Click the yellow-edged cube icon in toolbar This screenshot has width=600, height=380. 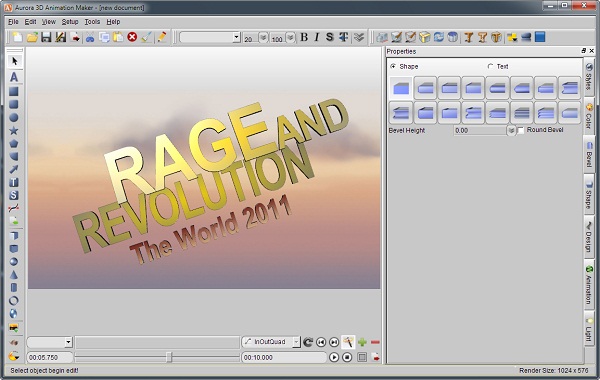point(424,37)
